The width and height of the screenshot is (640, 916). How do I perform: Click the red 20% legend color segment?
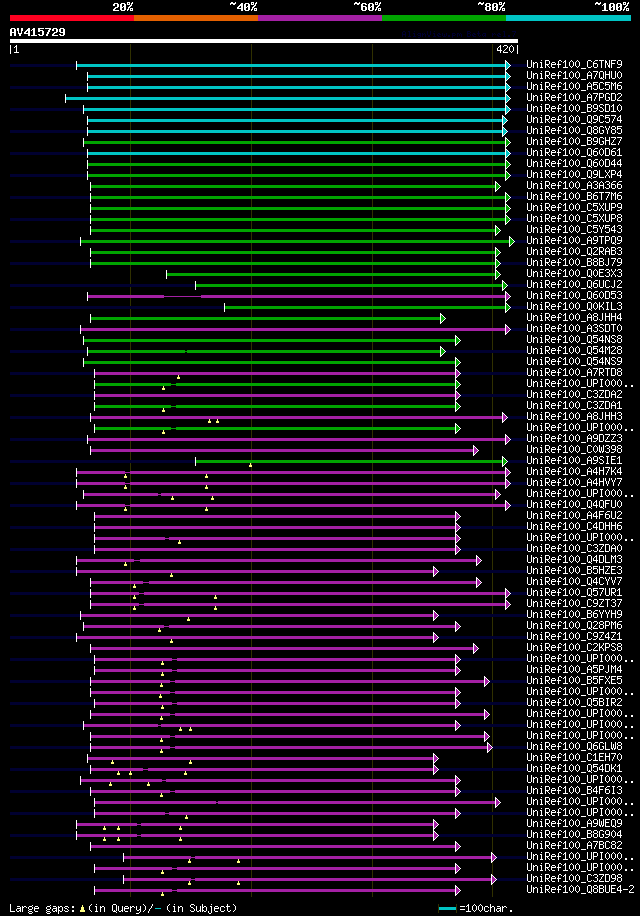pos(72,18)
